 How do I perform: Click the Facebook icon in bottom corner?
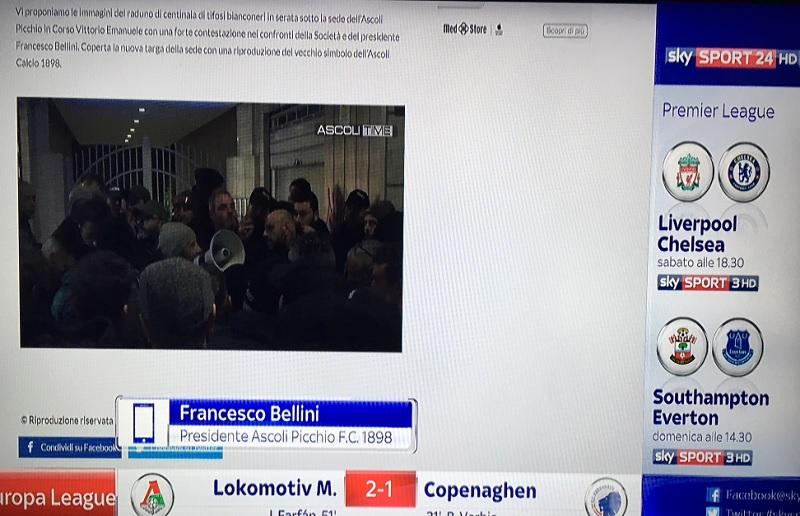713,495
